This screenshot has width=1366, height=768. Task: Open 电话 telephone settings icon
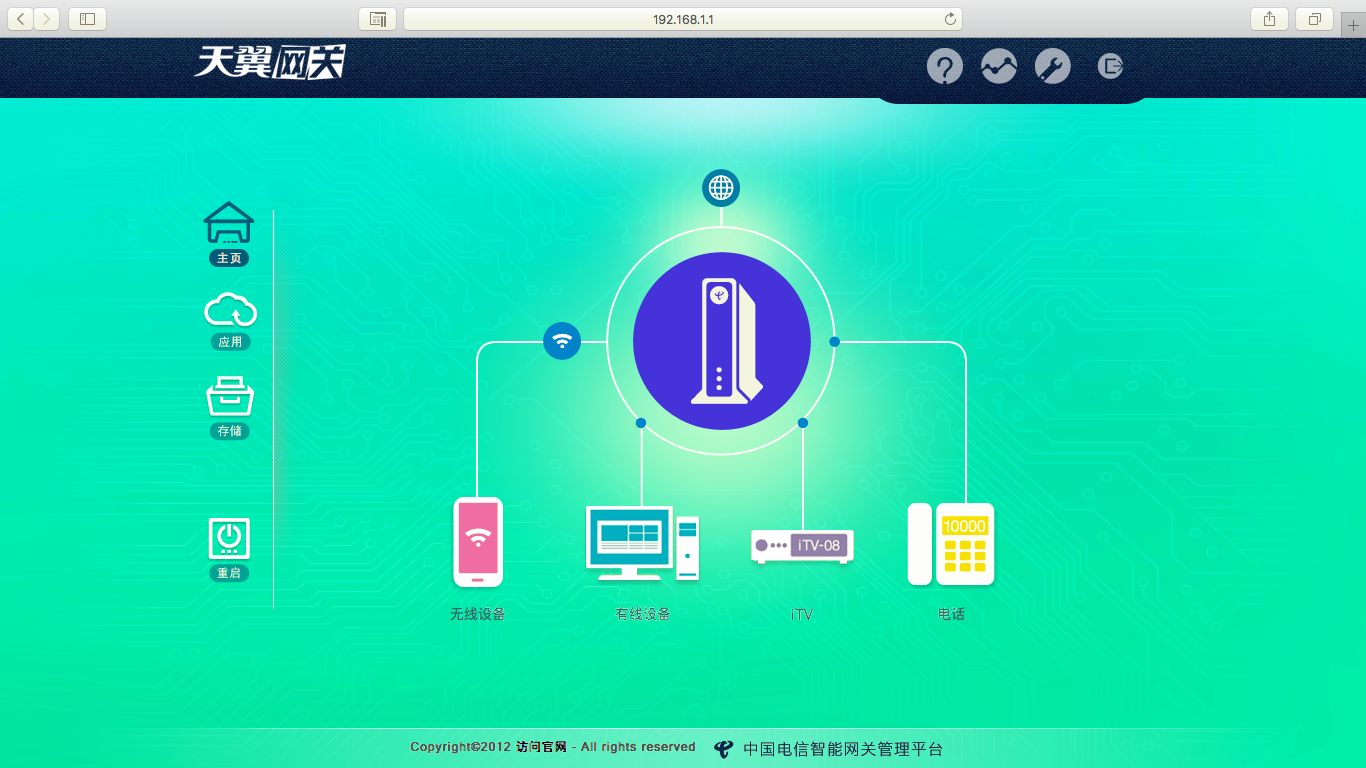pos(948,544)
